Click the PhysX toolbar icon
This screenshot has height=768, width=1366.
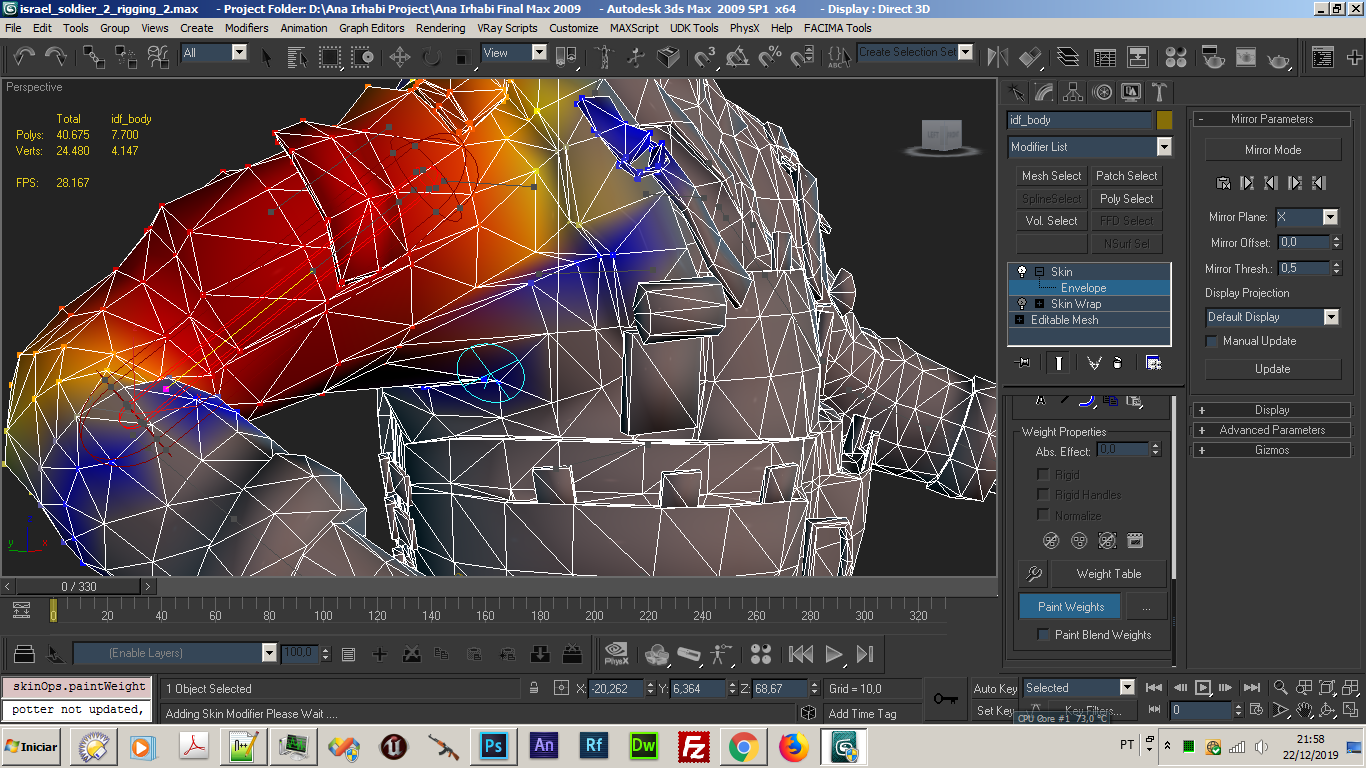617,654
